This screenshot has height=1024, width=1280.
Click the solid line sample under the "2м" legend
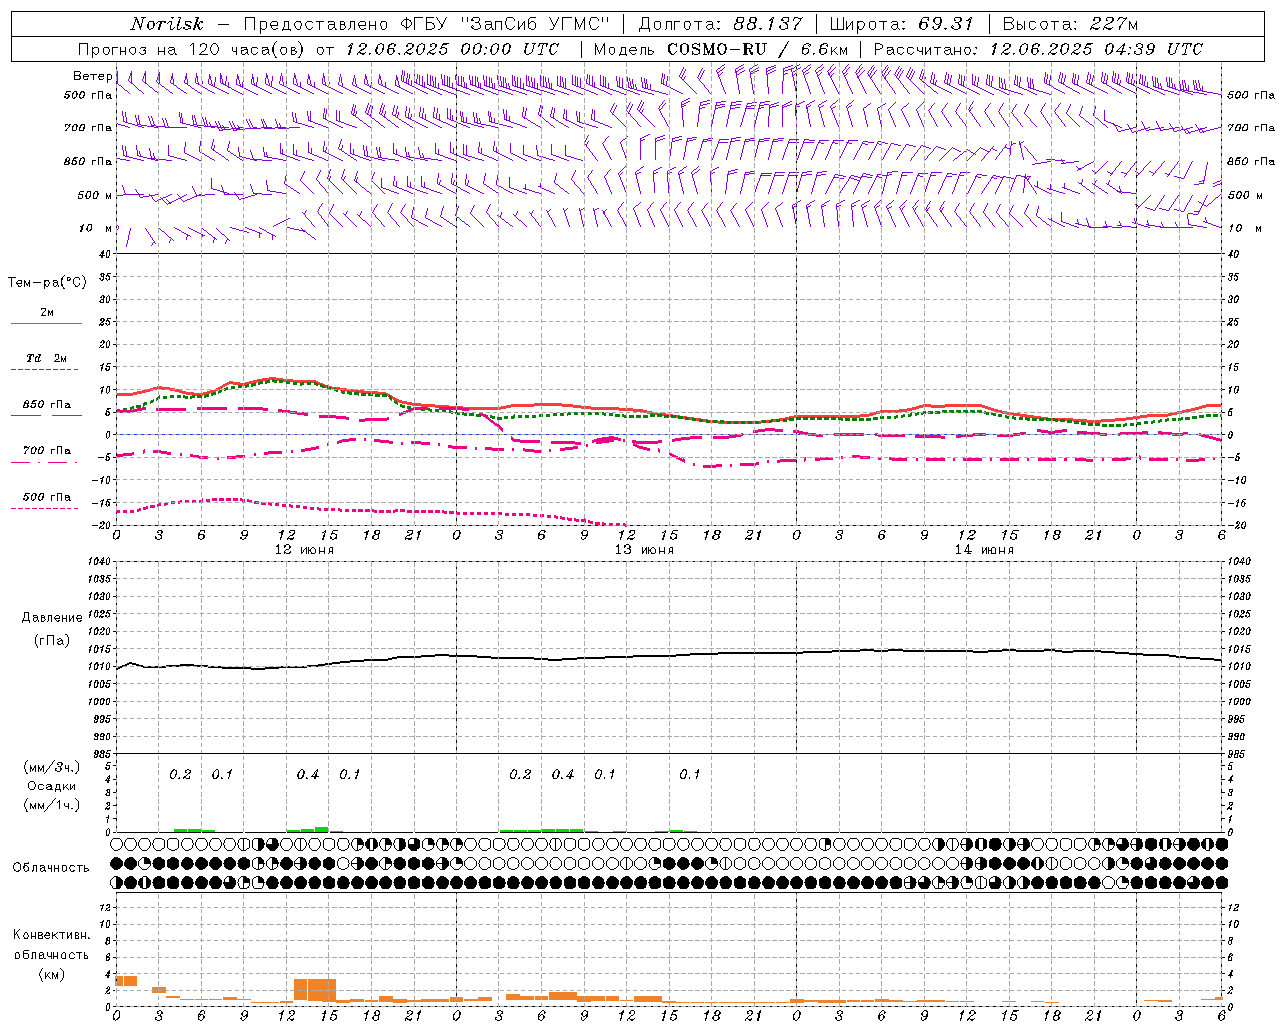[x=46, y=324]
